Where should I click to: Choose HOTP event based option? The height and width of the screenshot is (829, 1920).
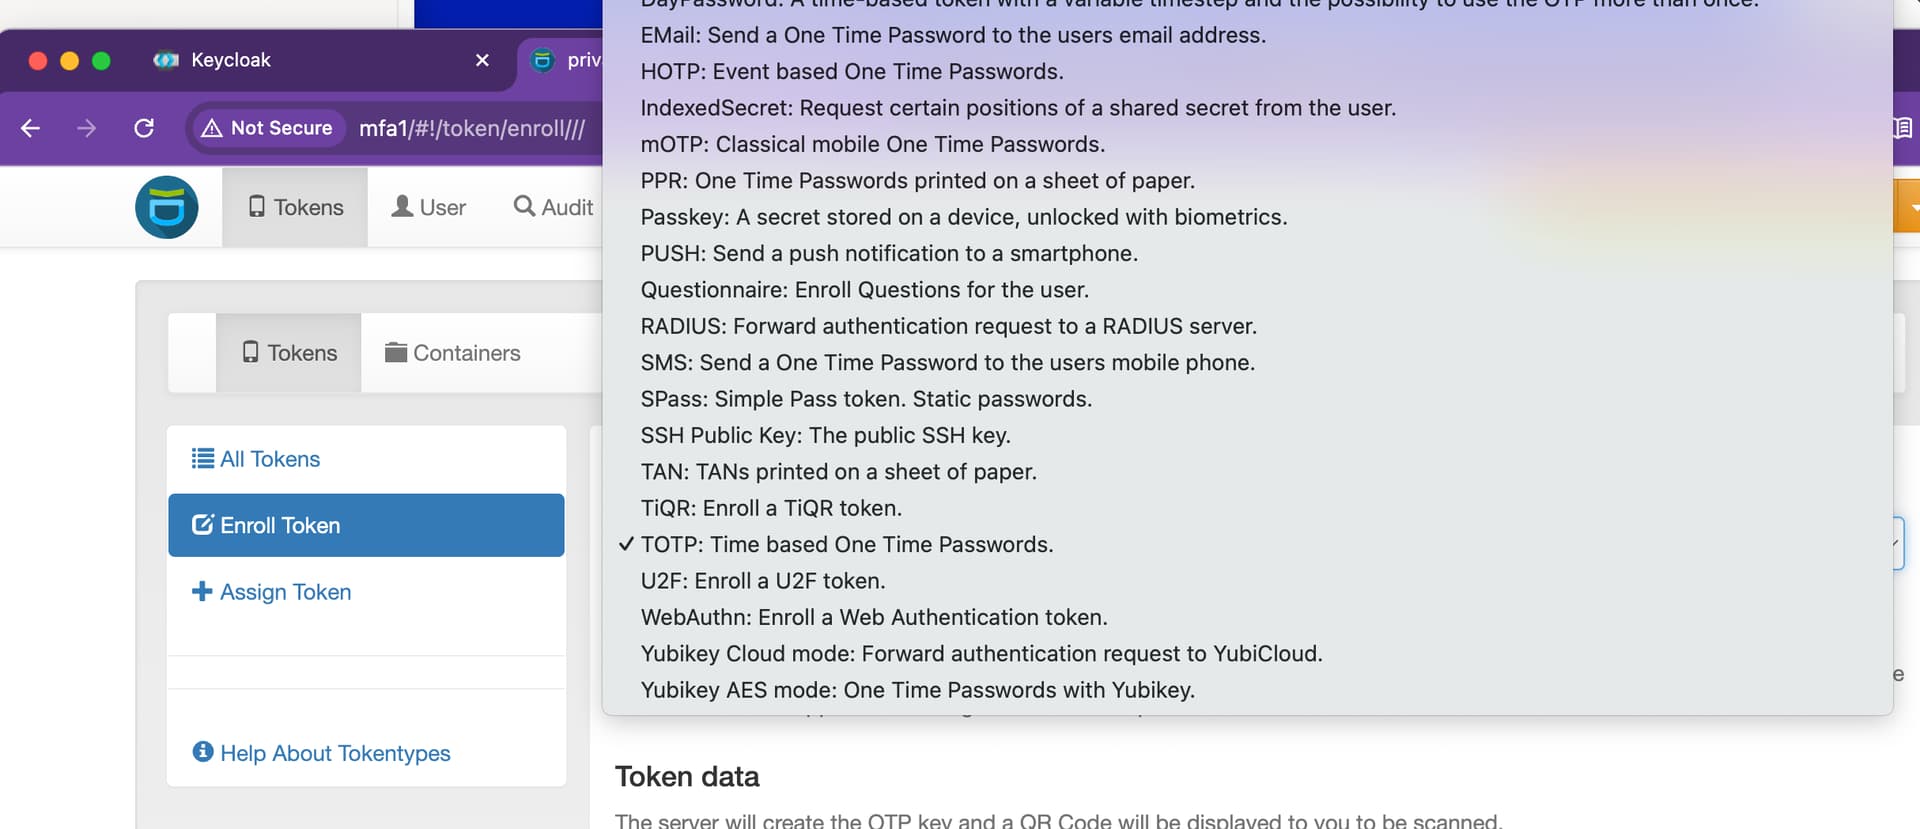(852, 72)
